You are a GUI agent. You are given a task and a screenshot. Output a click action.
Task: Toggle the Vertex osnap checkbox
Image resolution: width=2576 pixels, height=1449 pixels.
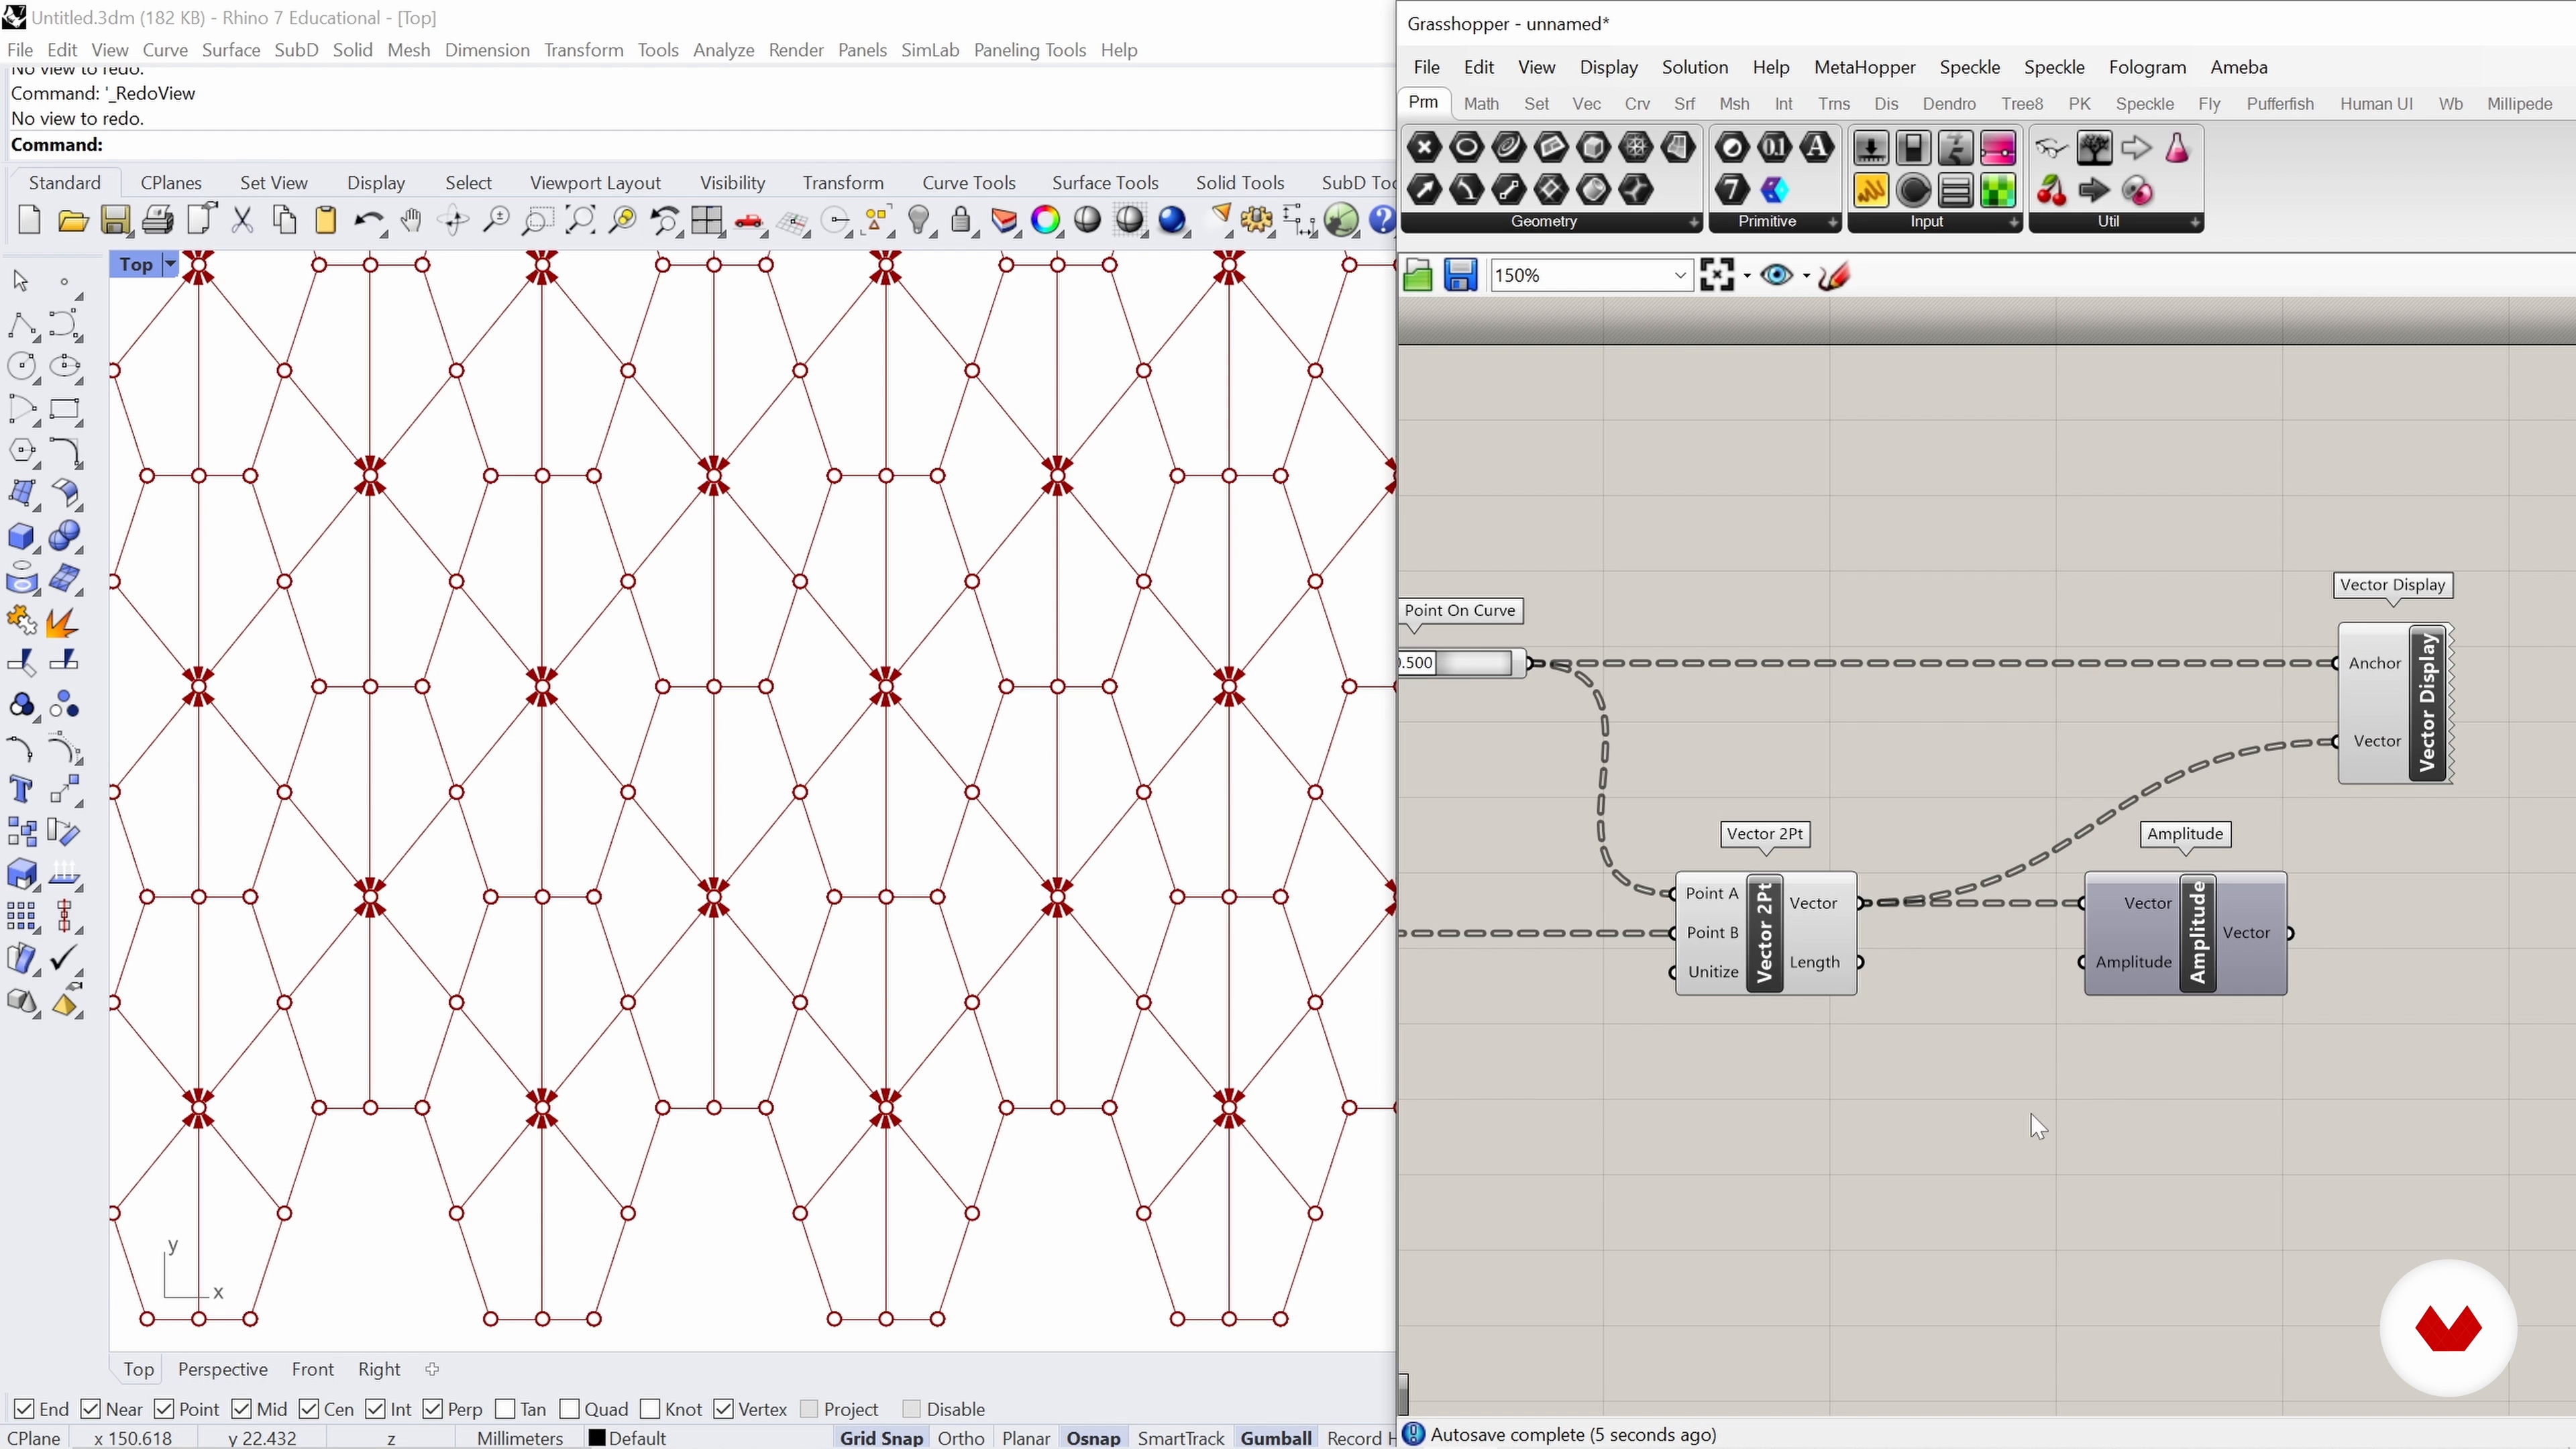(x=723, y=1408)
